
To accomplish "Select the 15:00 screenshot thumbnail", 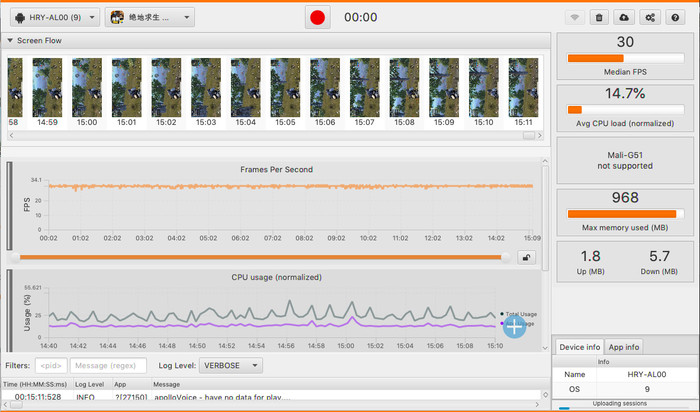I will pyautogui.click(x=87, y=89).
